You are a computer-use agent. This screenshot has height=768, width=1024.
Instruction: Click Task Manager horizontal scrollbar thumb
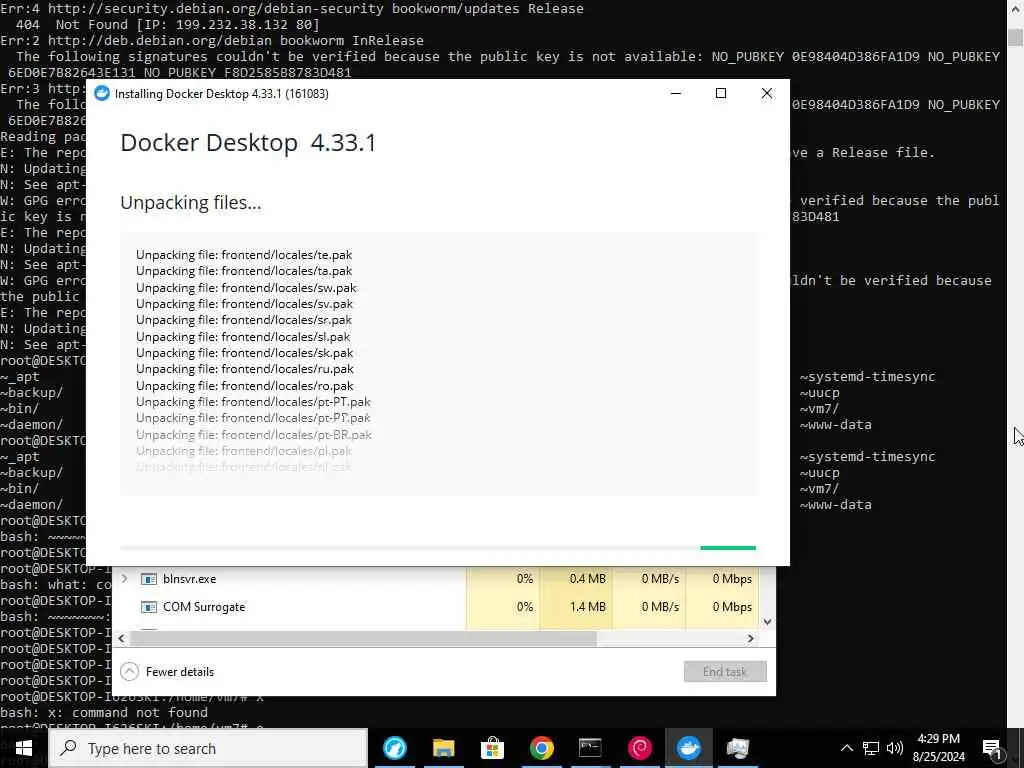(x=363, y=638)
